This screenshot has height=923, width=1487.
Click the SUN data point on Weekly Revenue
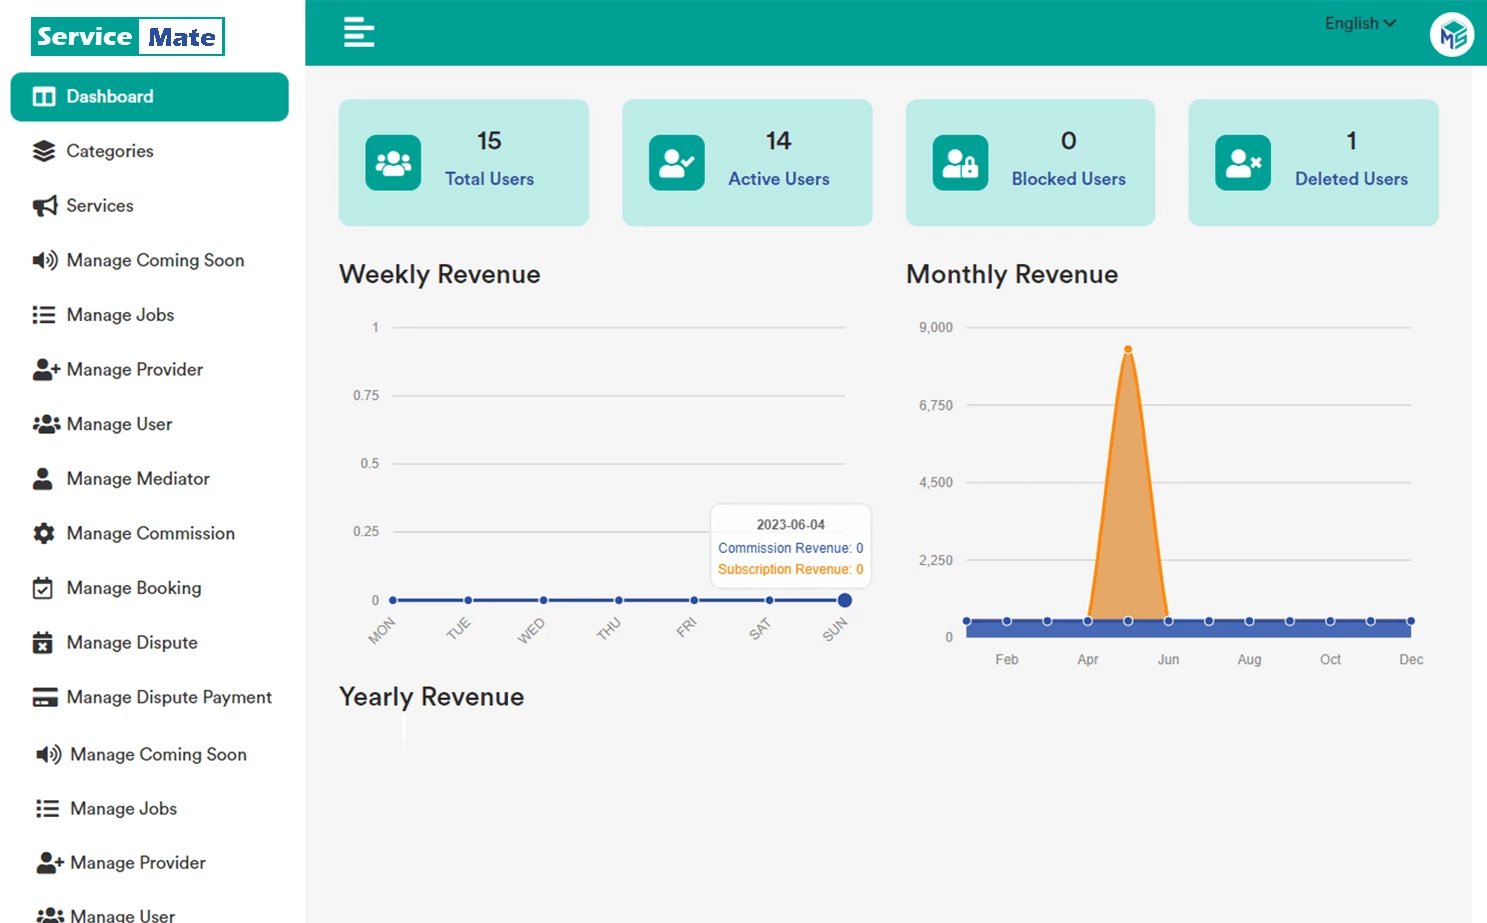(x=845, y=600)
